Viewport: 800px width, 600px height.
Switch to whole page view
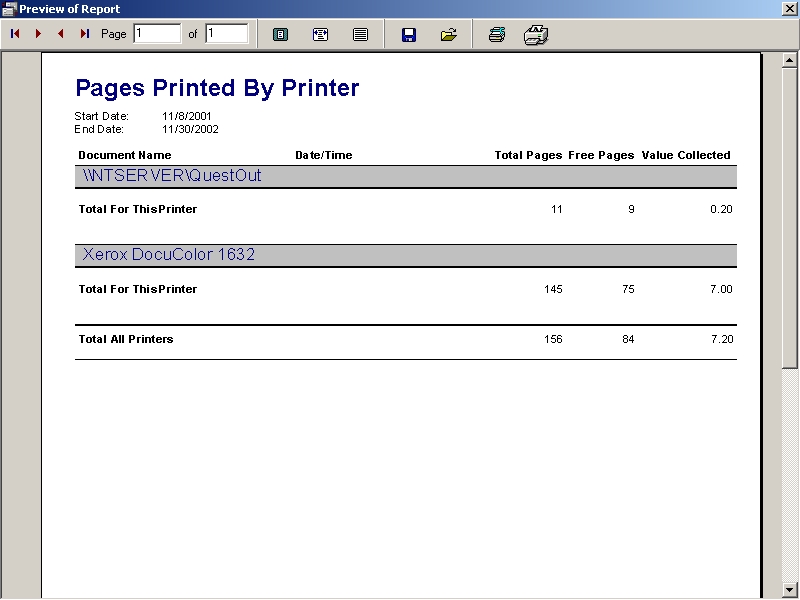[x=280, y=35]
